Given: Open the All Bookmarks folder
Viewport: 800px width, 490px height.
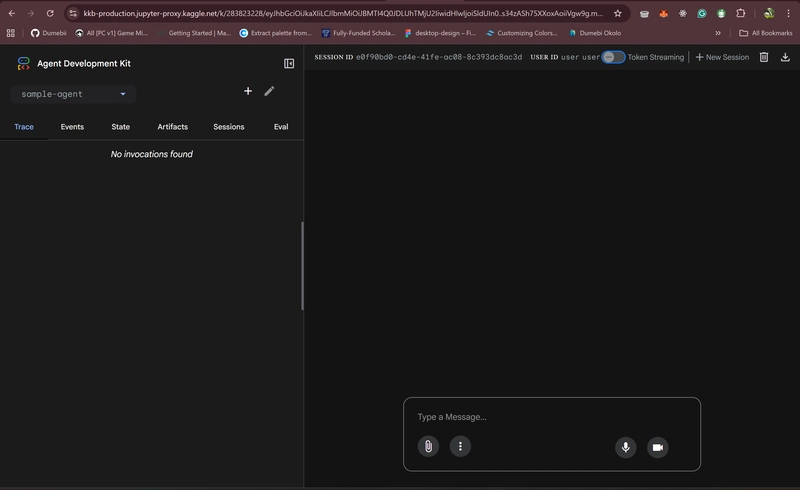Looking at the screenshot, I should coord(765,33).
